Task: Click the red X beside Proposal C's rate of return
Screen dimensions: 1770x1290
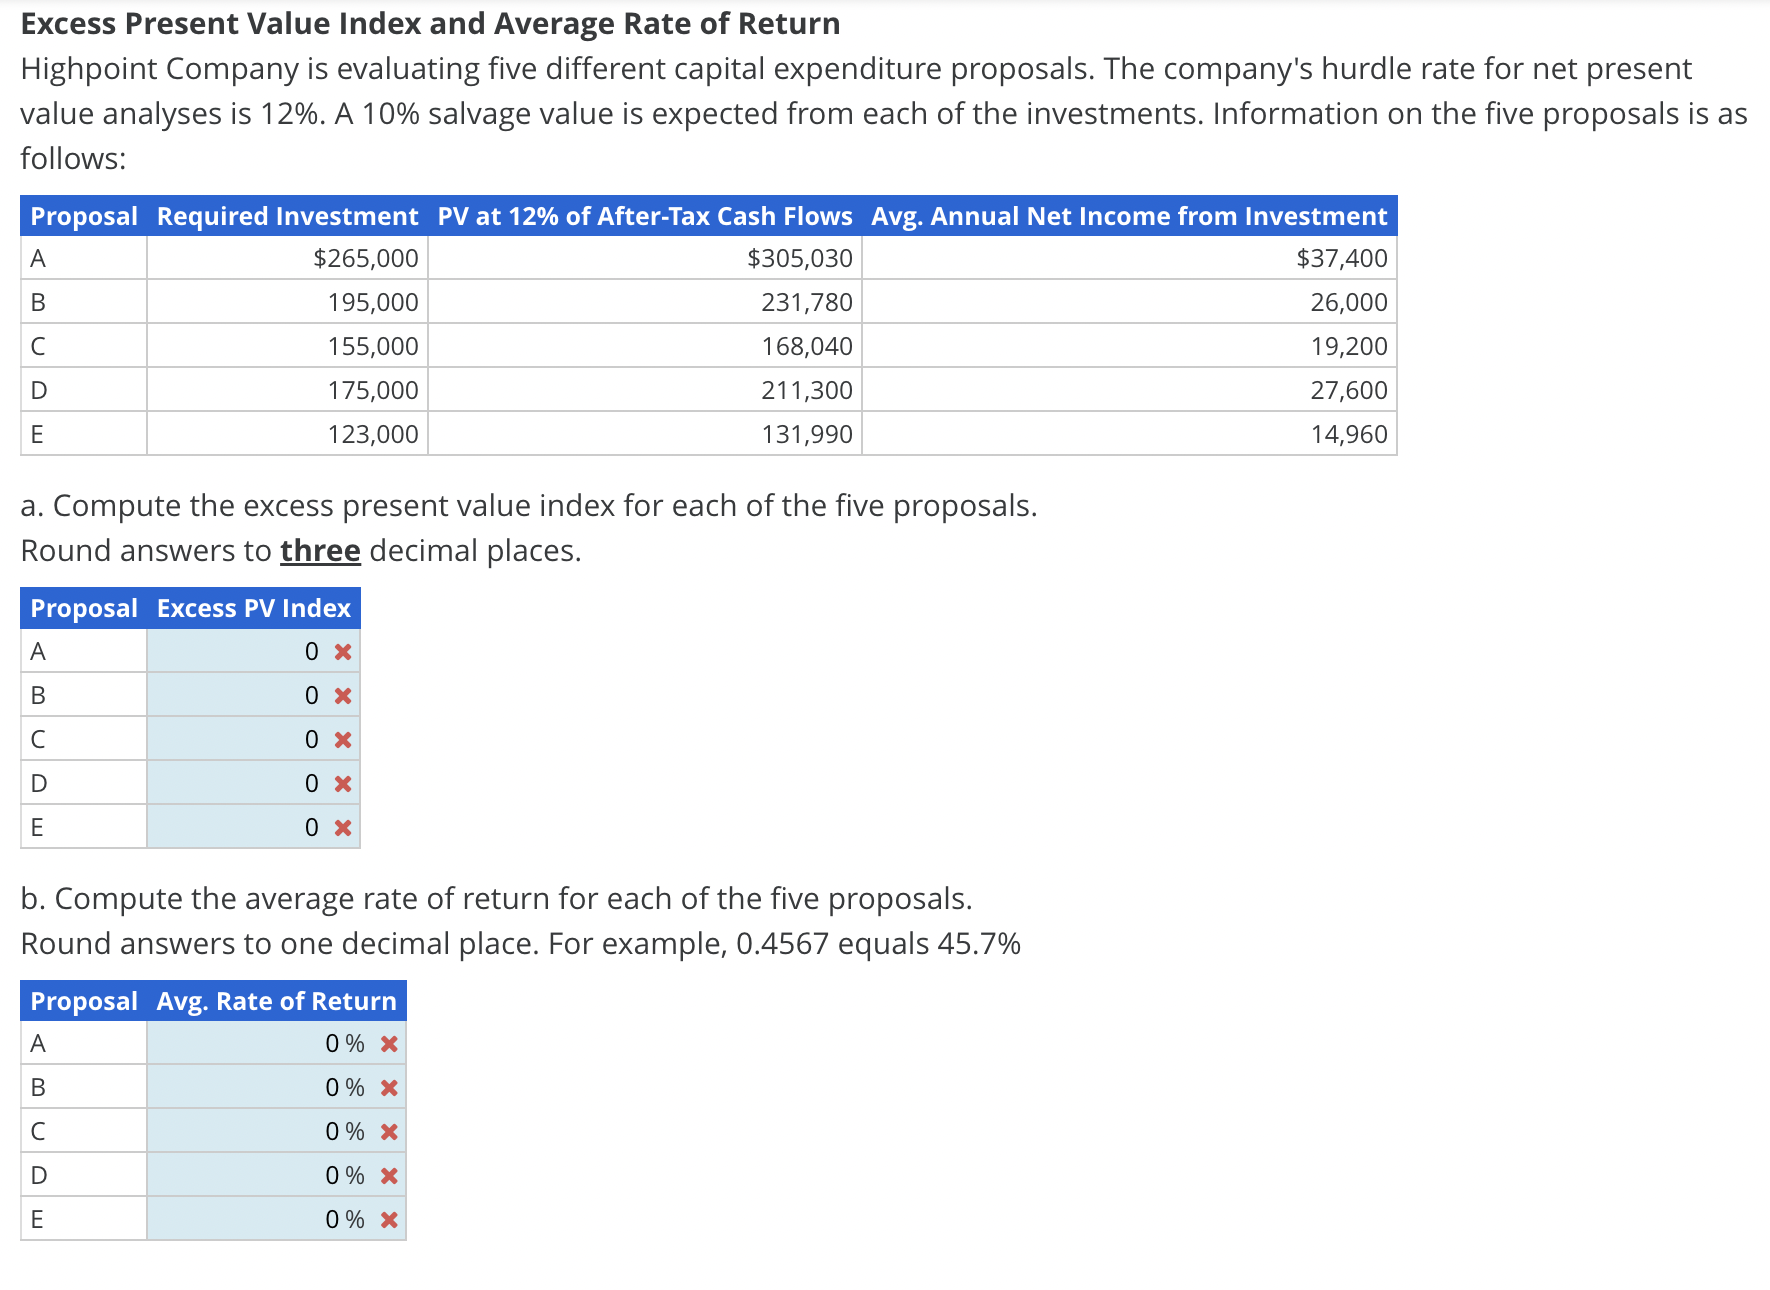Action: tap(389, 1131)
